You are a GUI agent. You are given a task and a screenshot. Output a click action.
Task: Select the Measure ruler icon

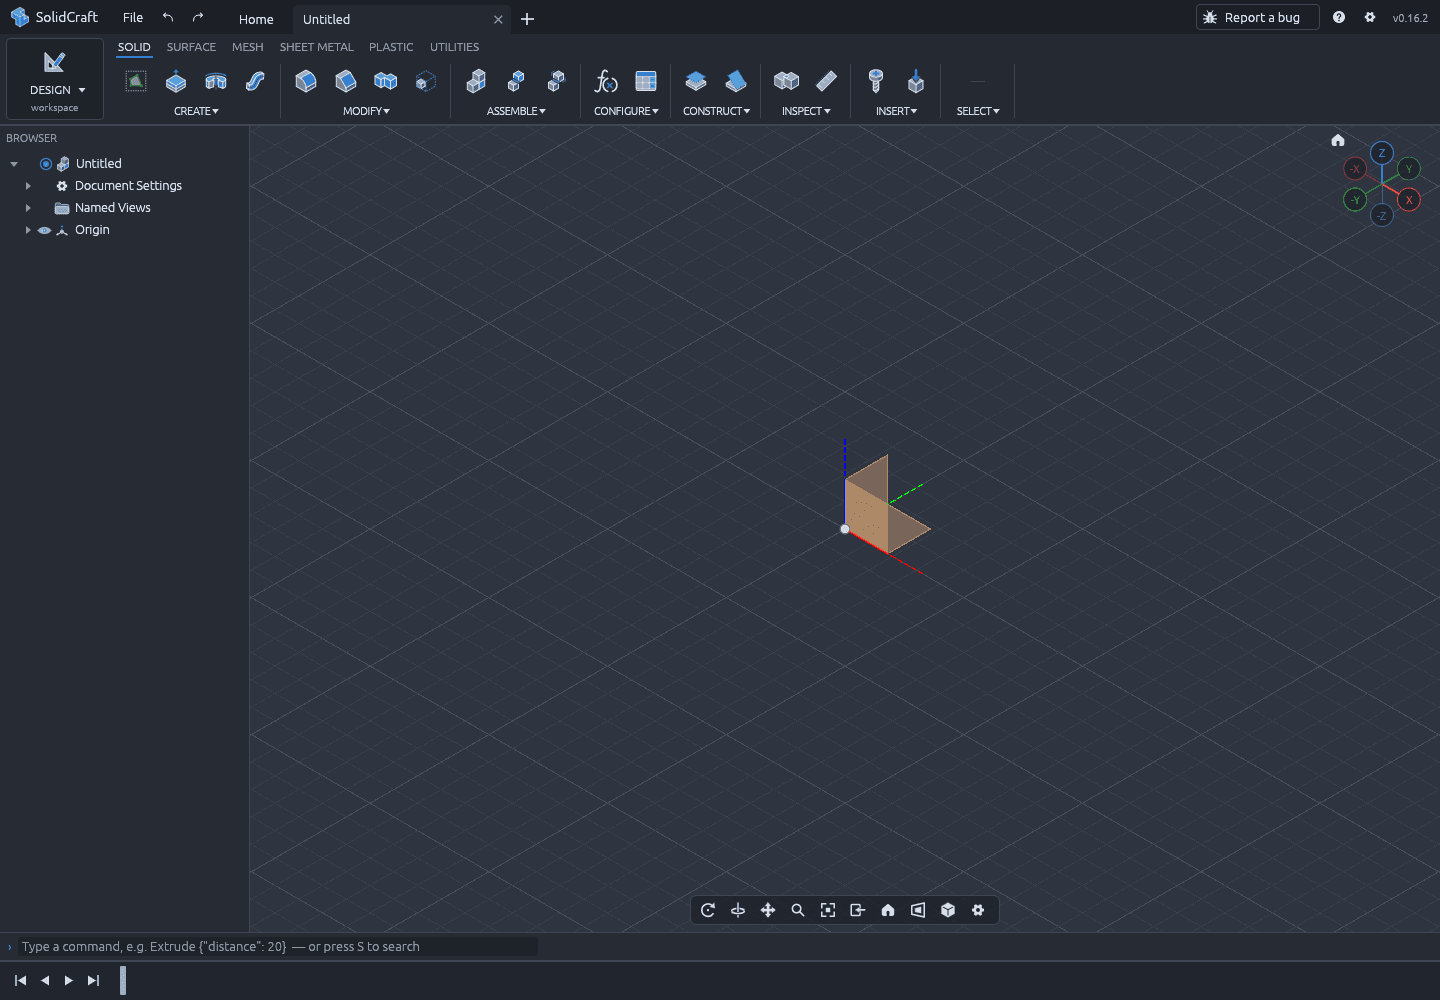point(826,82)
